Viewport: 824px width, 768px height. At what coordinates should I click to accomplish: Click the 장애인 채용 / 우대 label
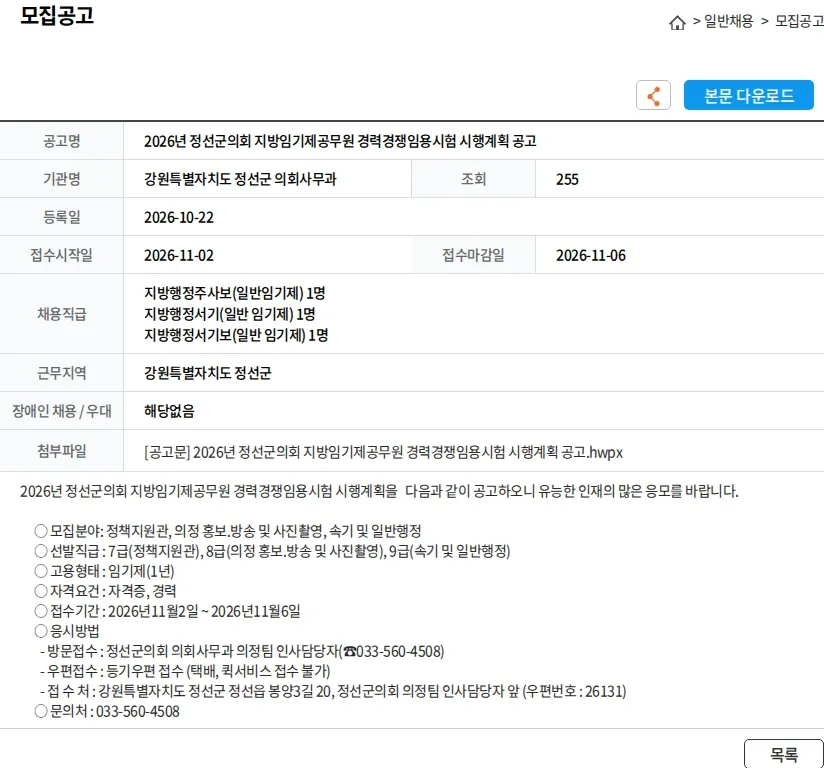61,411
